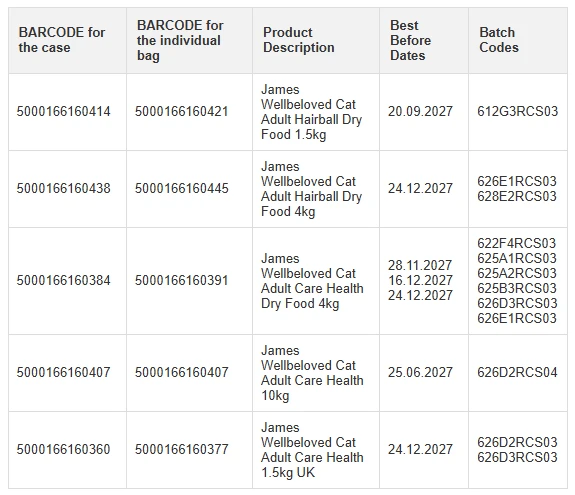The width and height of the screenshot is (575, 495).
Task: Click the Hairball Dry Food 4kg description
Action: click(x=312, y=189)
